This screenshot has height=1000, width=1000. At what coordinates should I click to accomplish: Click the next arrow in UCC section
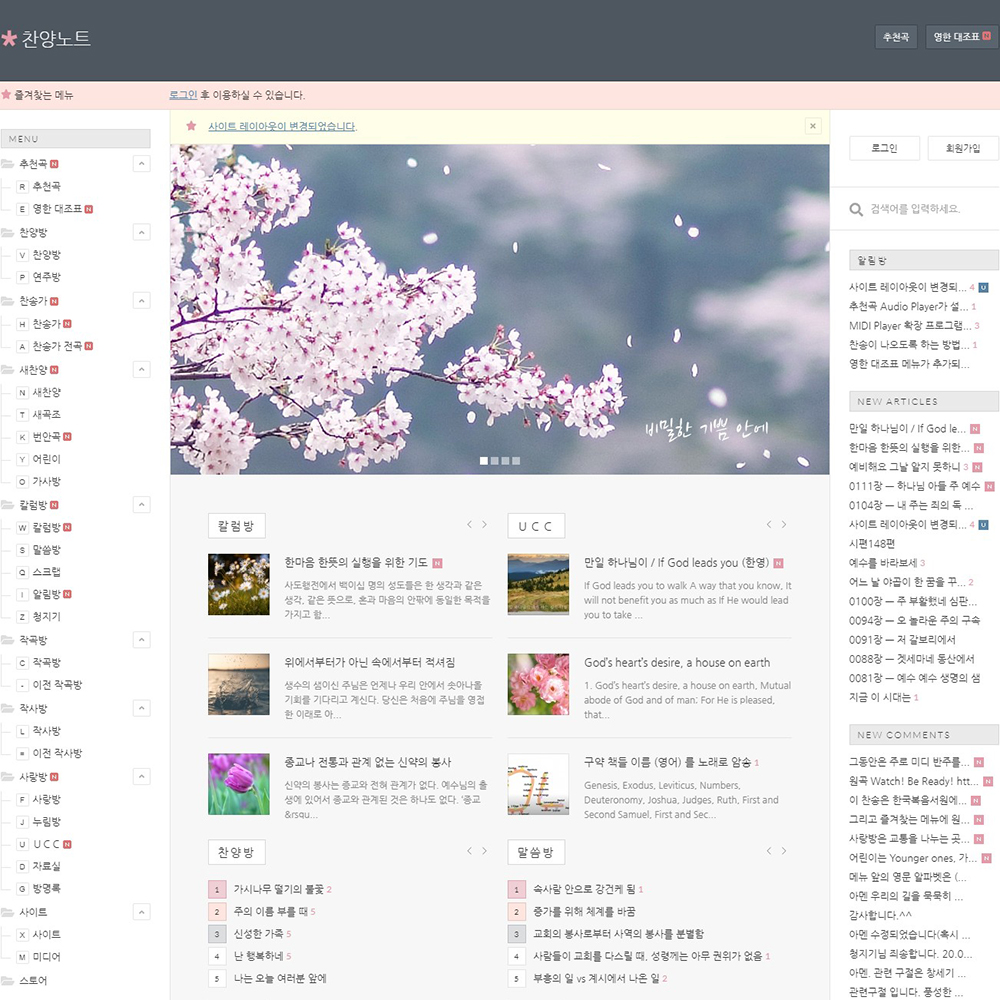[784, 525]
